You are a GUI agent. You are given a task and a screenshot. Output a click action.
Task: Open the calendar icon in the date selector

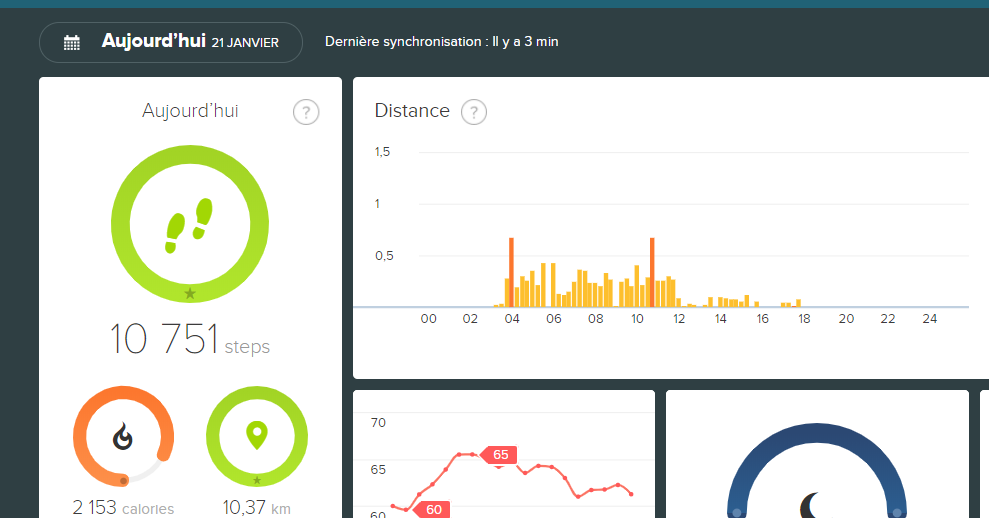coord(71,42)
